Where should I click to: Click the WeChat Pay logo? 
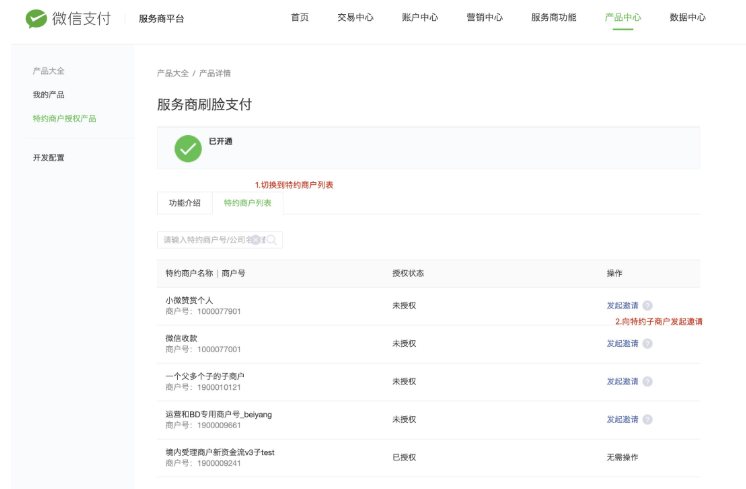[68, 19]
